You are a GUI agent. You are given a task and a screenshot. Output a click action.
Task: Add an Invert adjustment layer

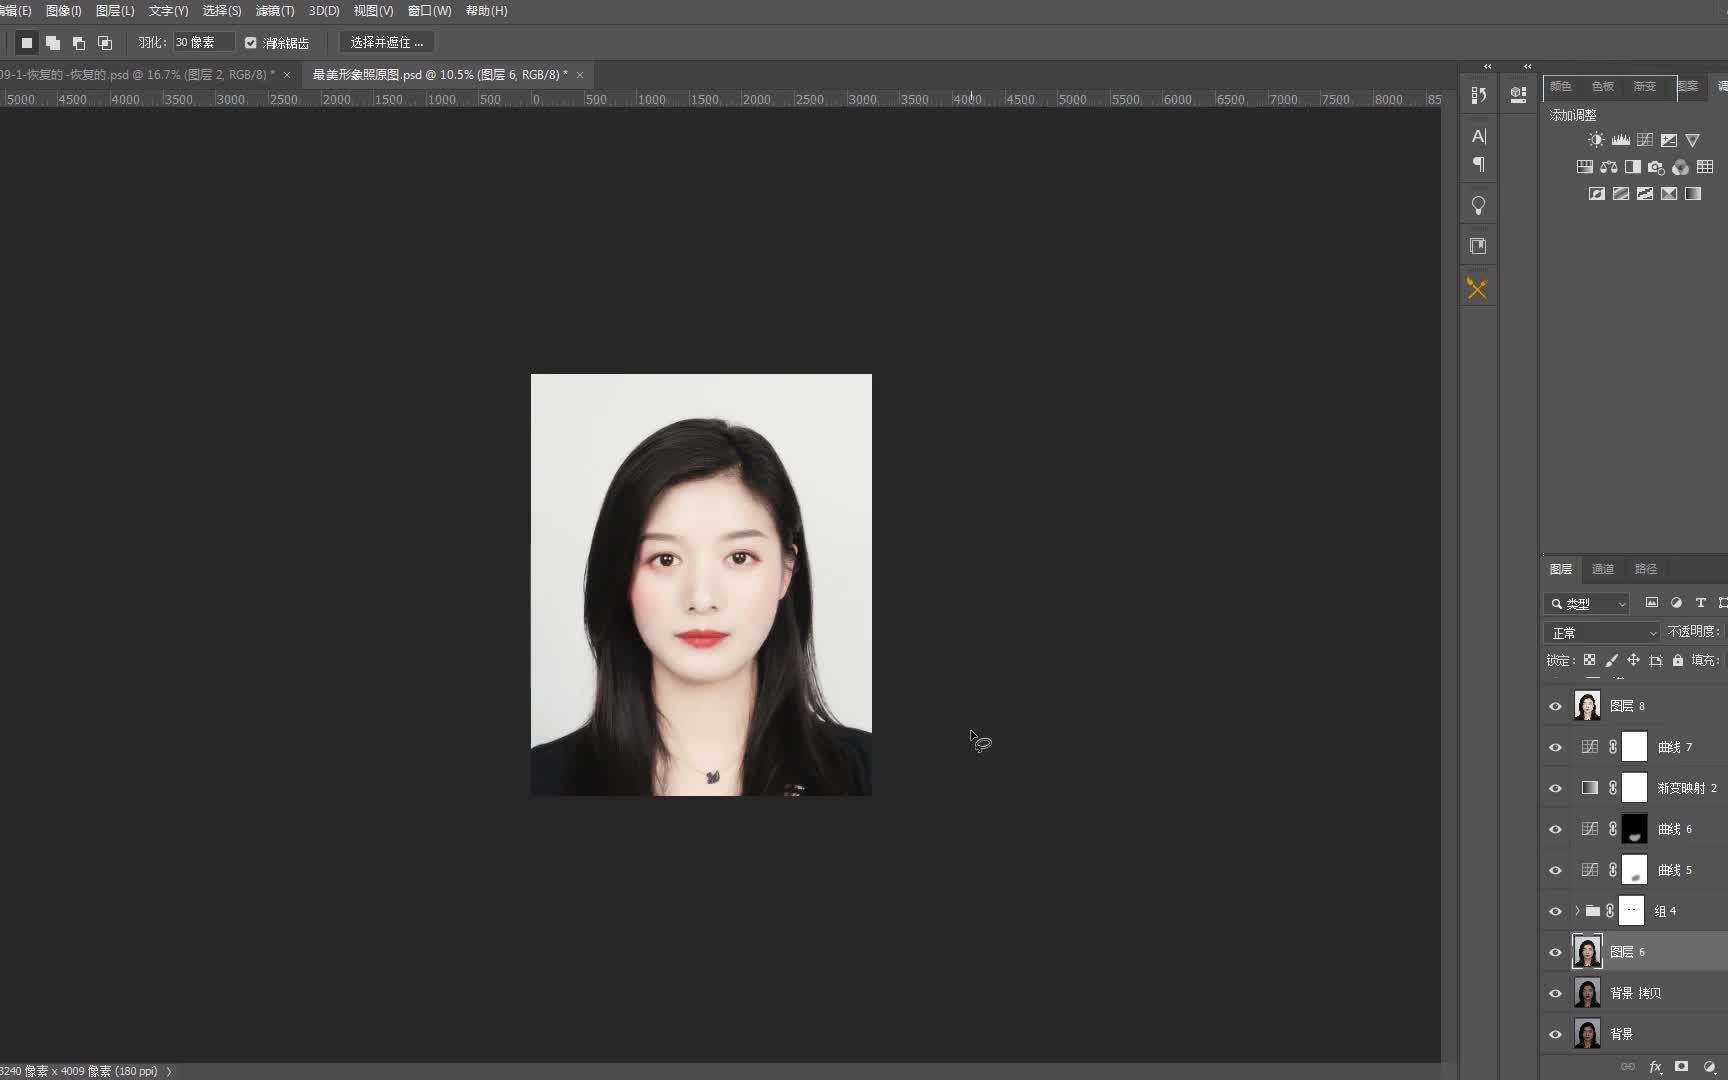click(x=1596, y=194)
